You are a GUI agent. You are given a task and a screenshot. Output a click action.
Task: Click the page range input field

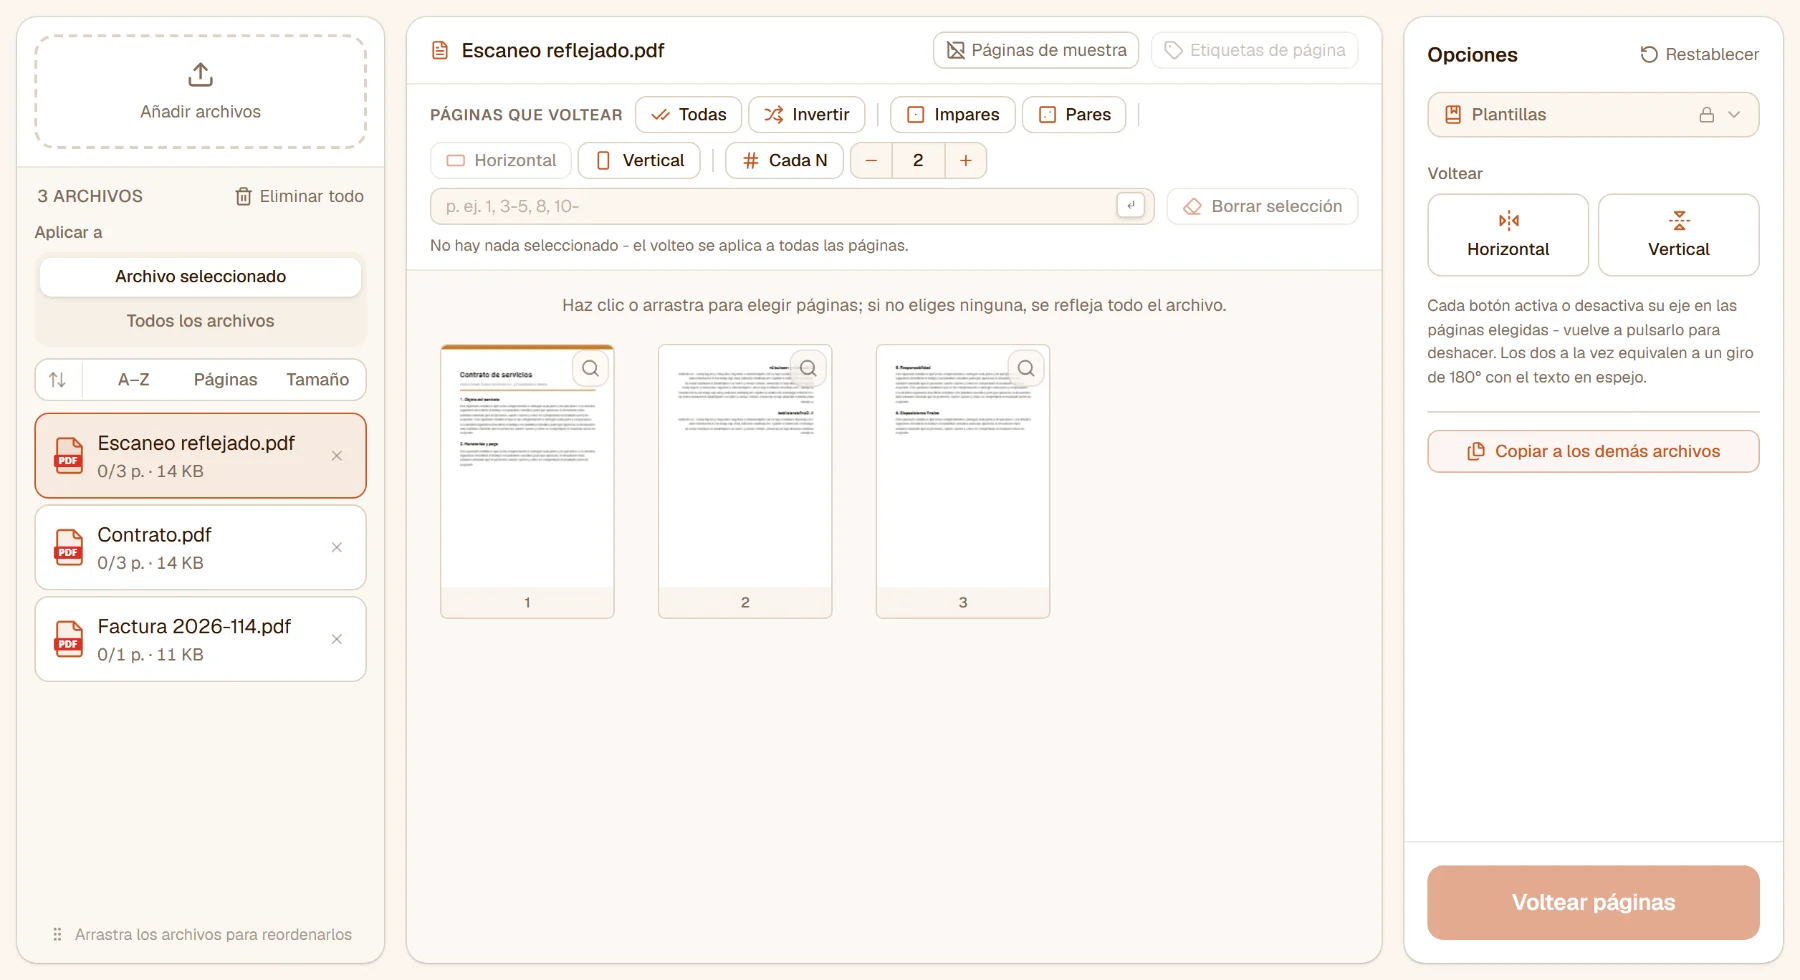click(x=775, y=206)
